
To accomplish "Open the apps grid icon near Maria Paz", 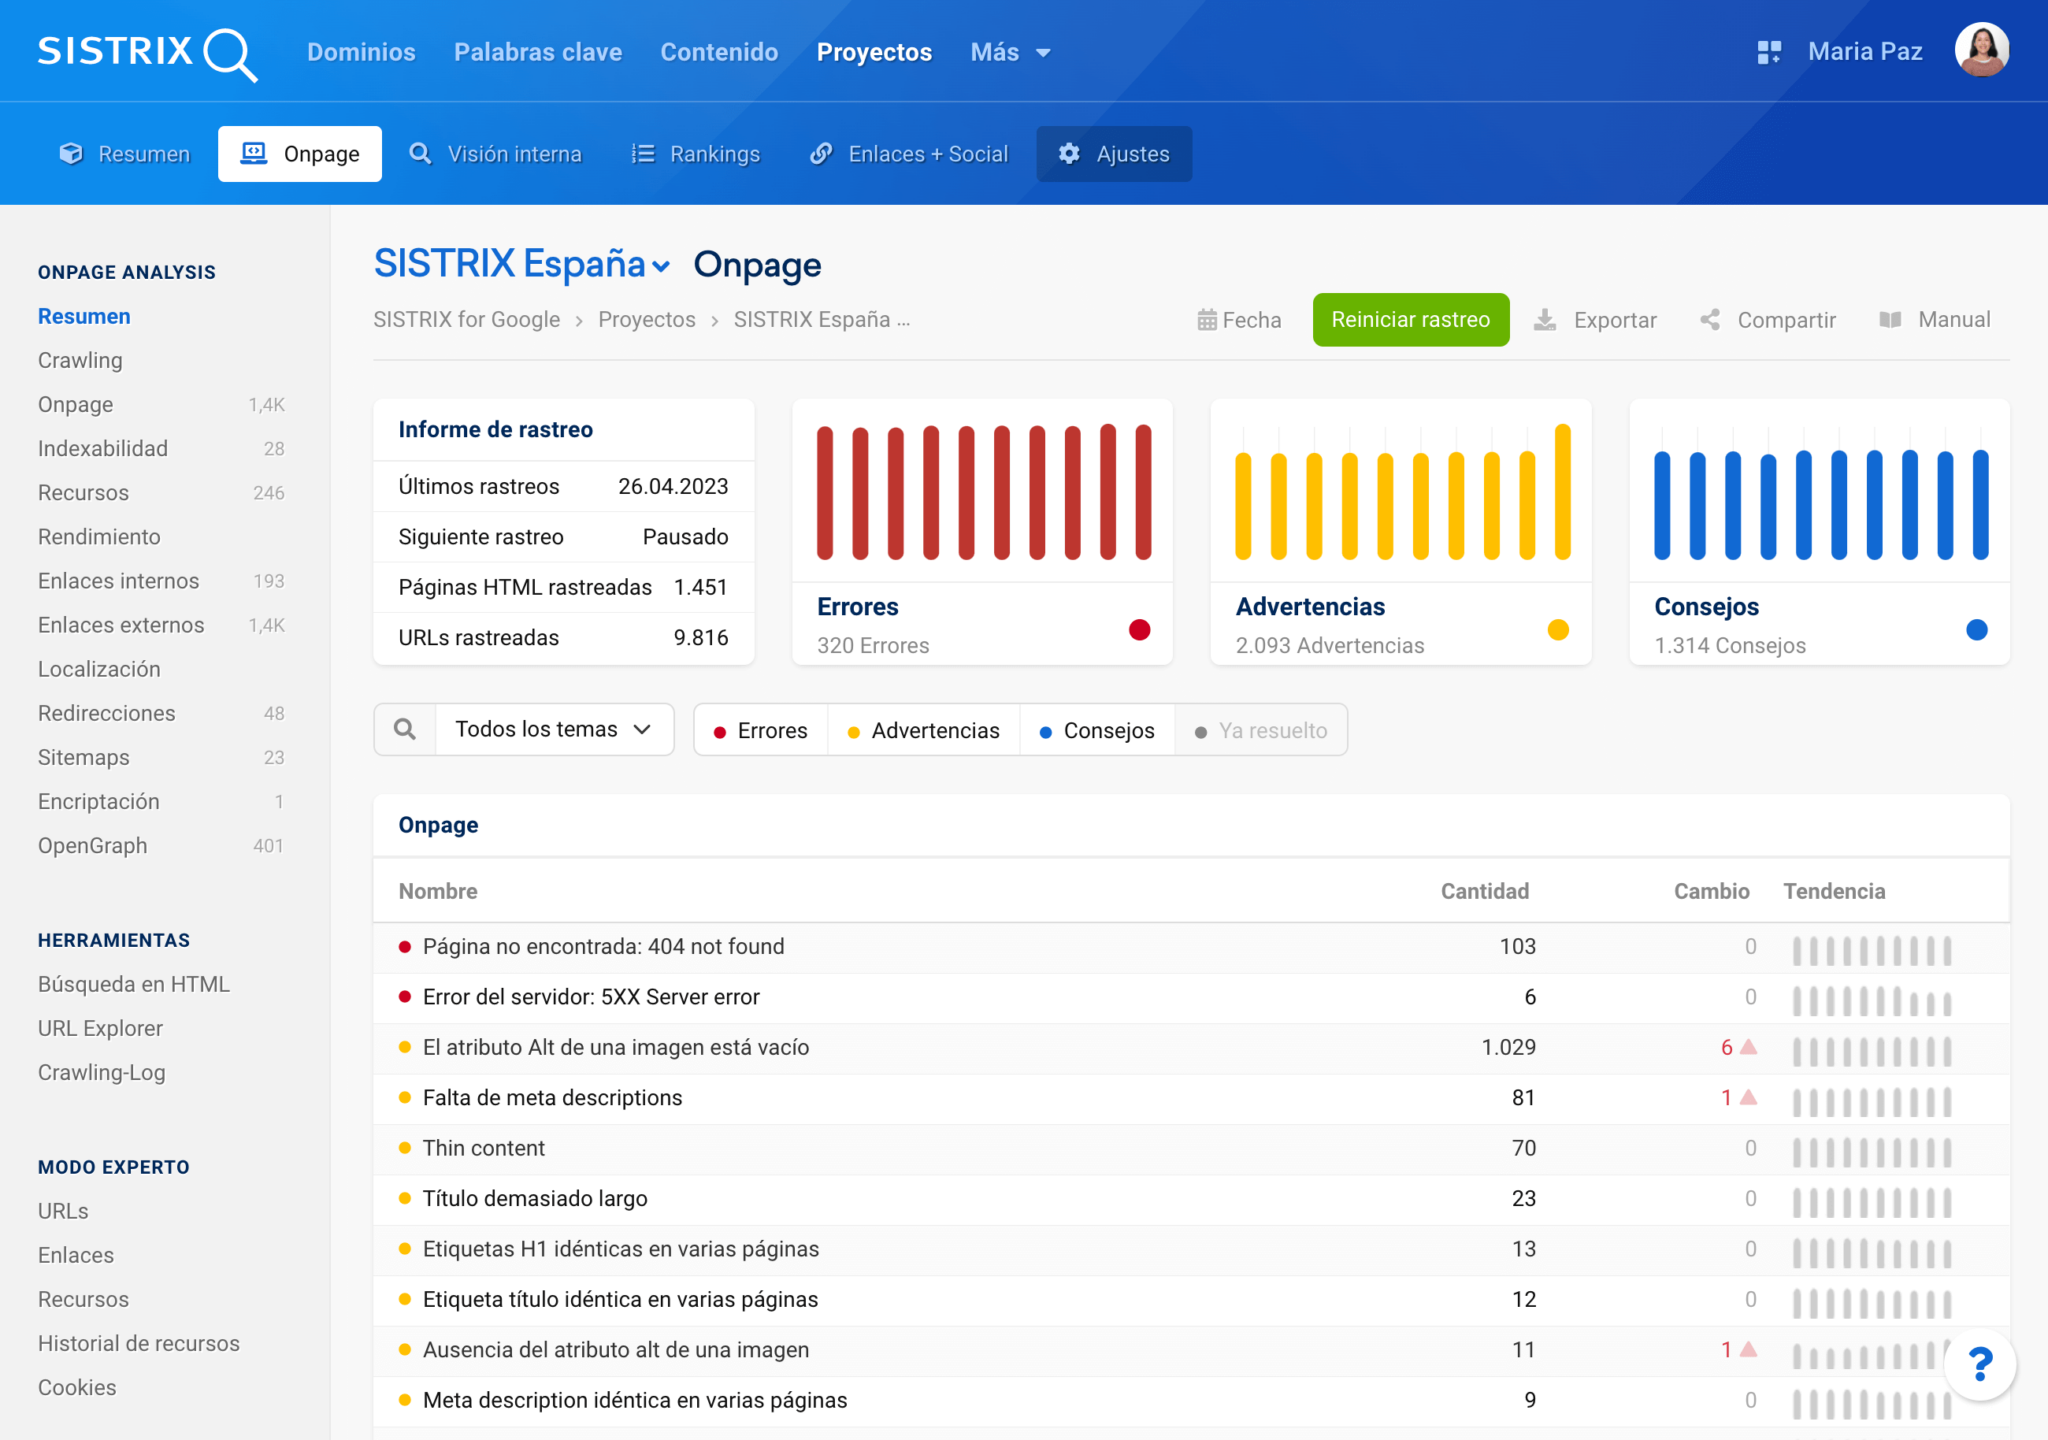I will tap(1769, 52).
